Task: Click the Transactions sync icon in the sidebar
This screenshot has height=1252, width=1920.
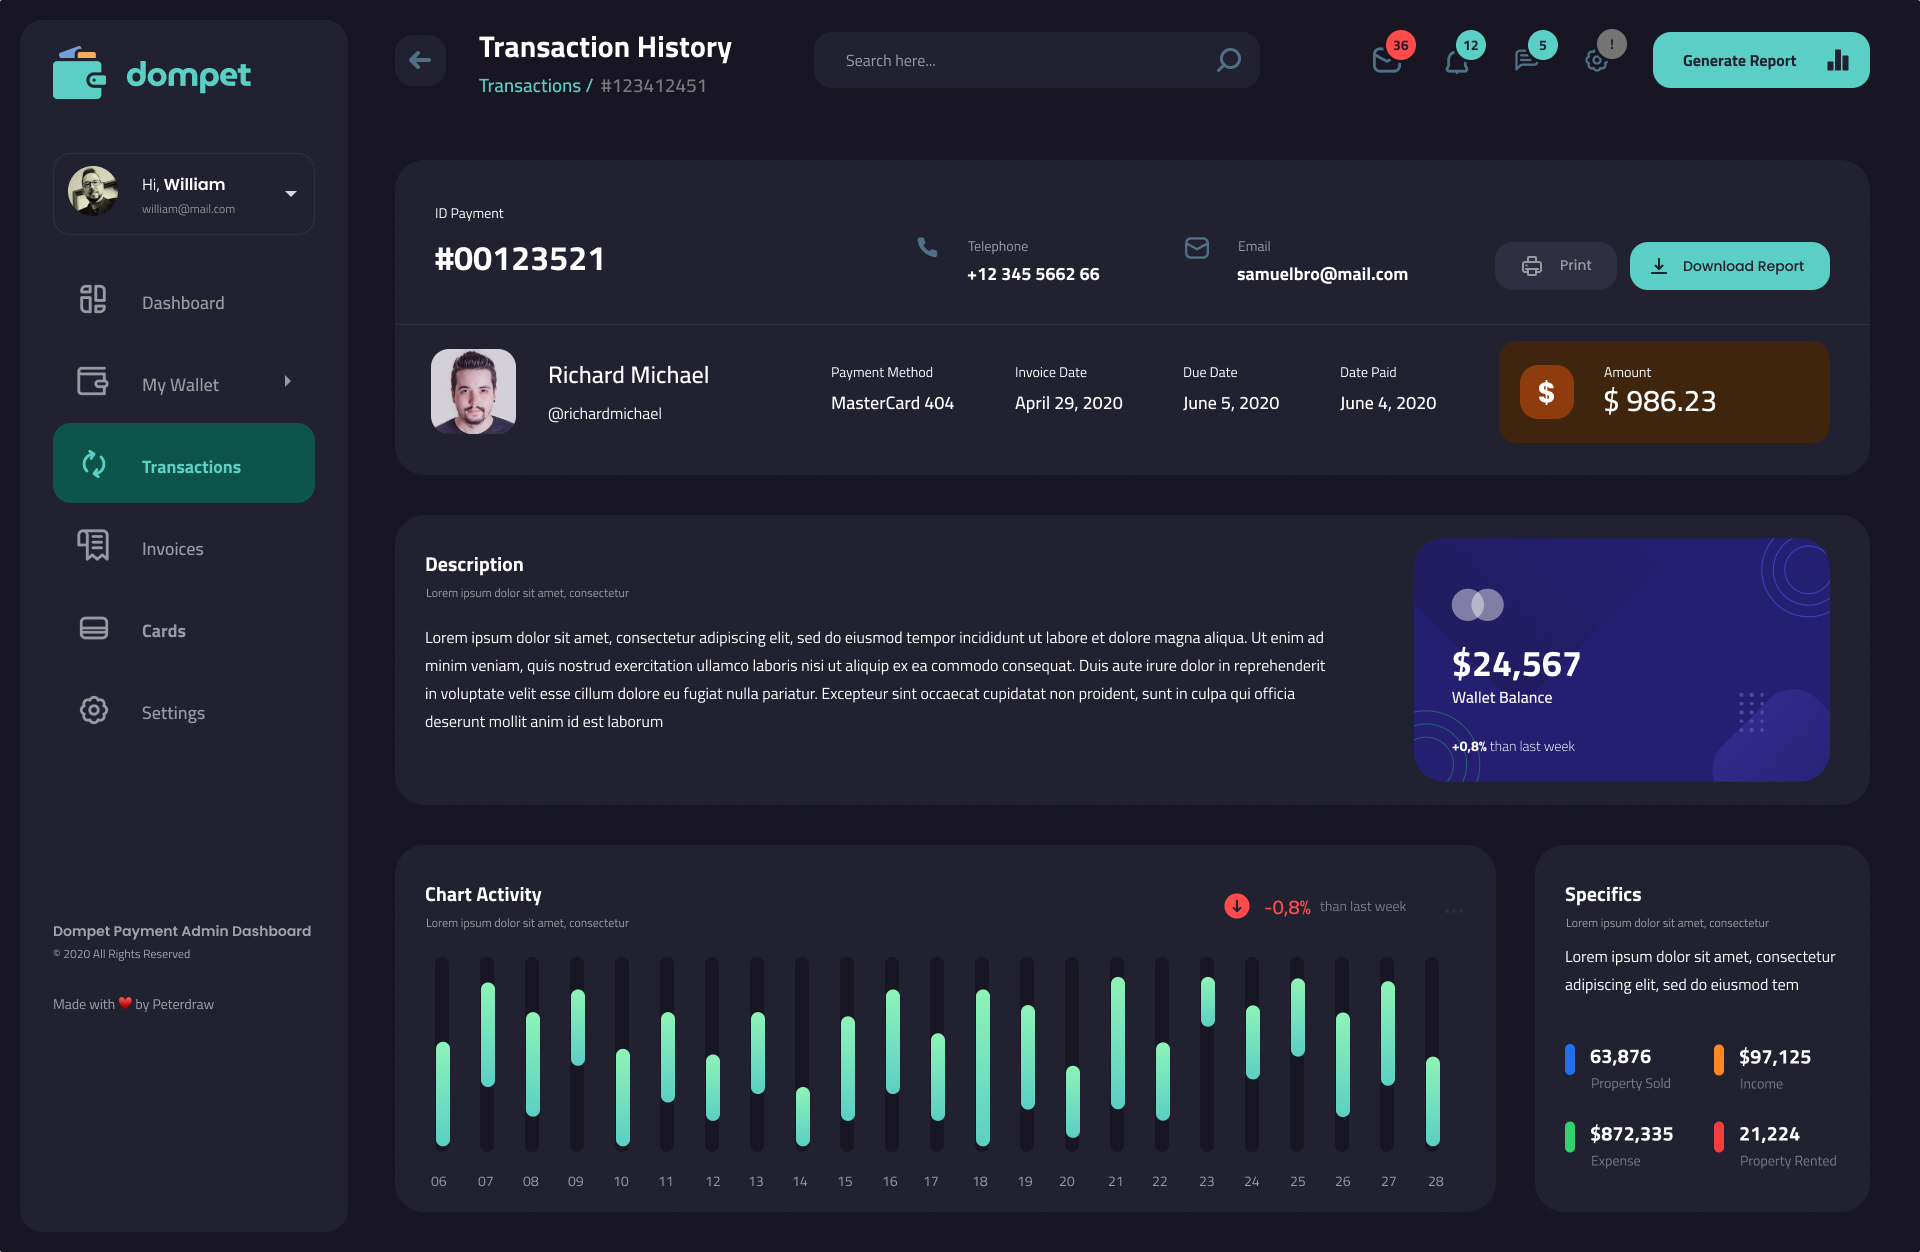Action: (93, 464)
